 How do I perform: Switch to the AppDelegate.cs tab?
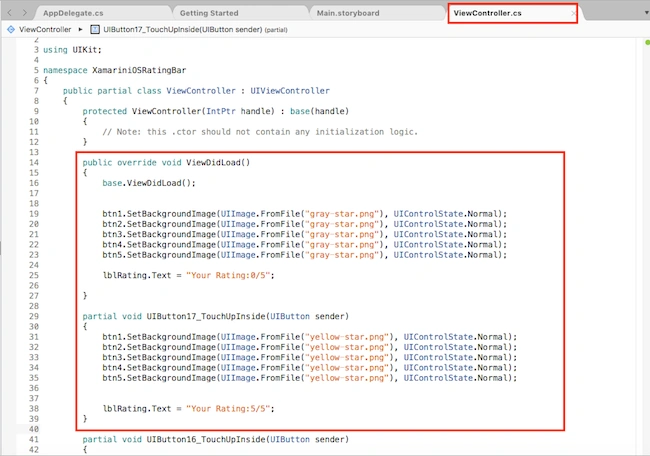pos(73,13)
